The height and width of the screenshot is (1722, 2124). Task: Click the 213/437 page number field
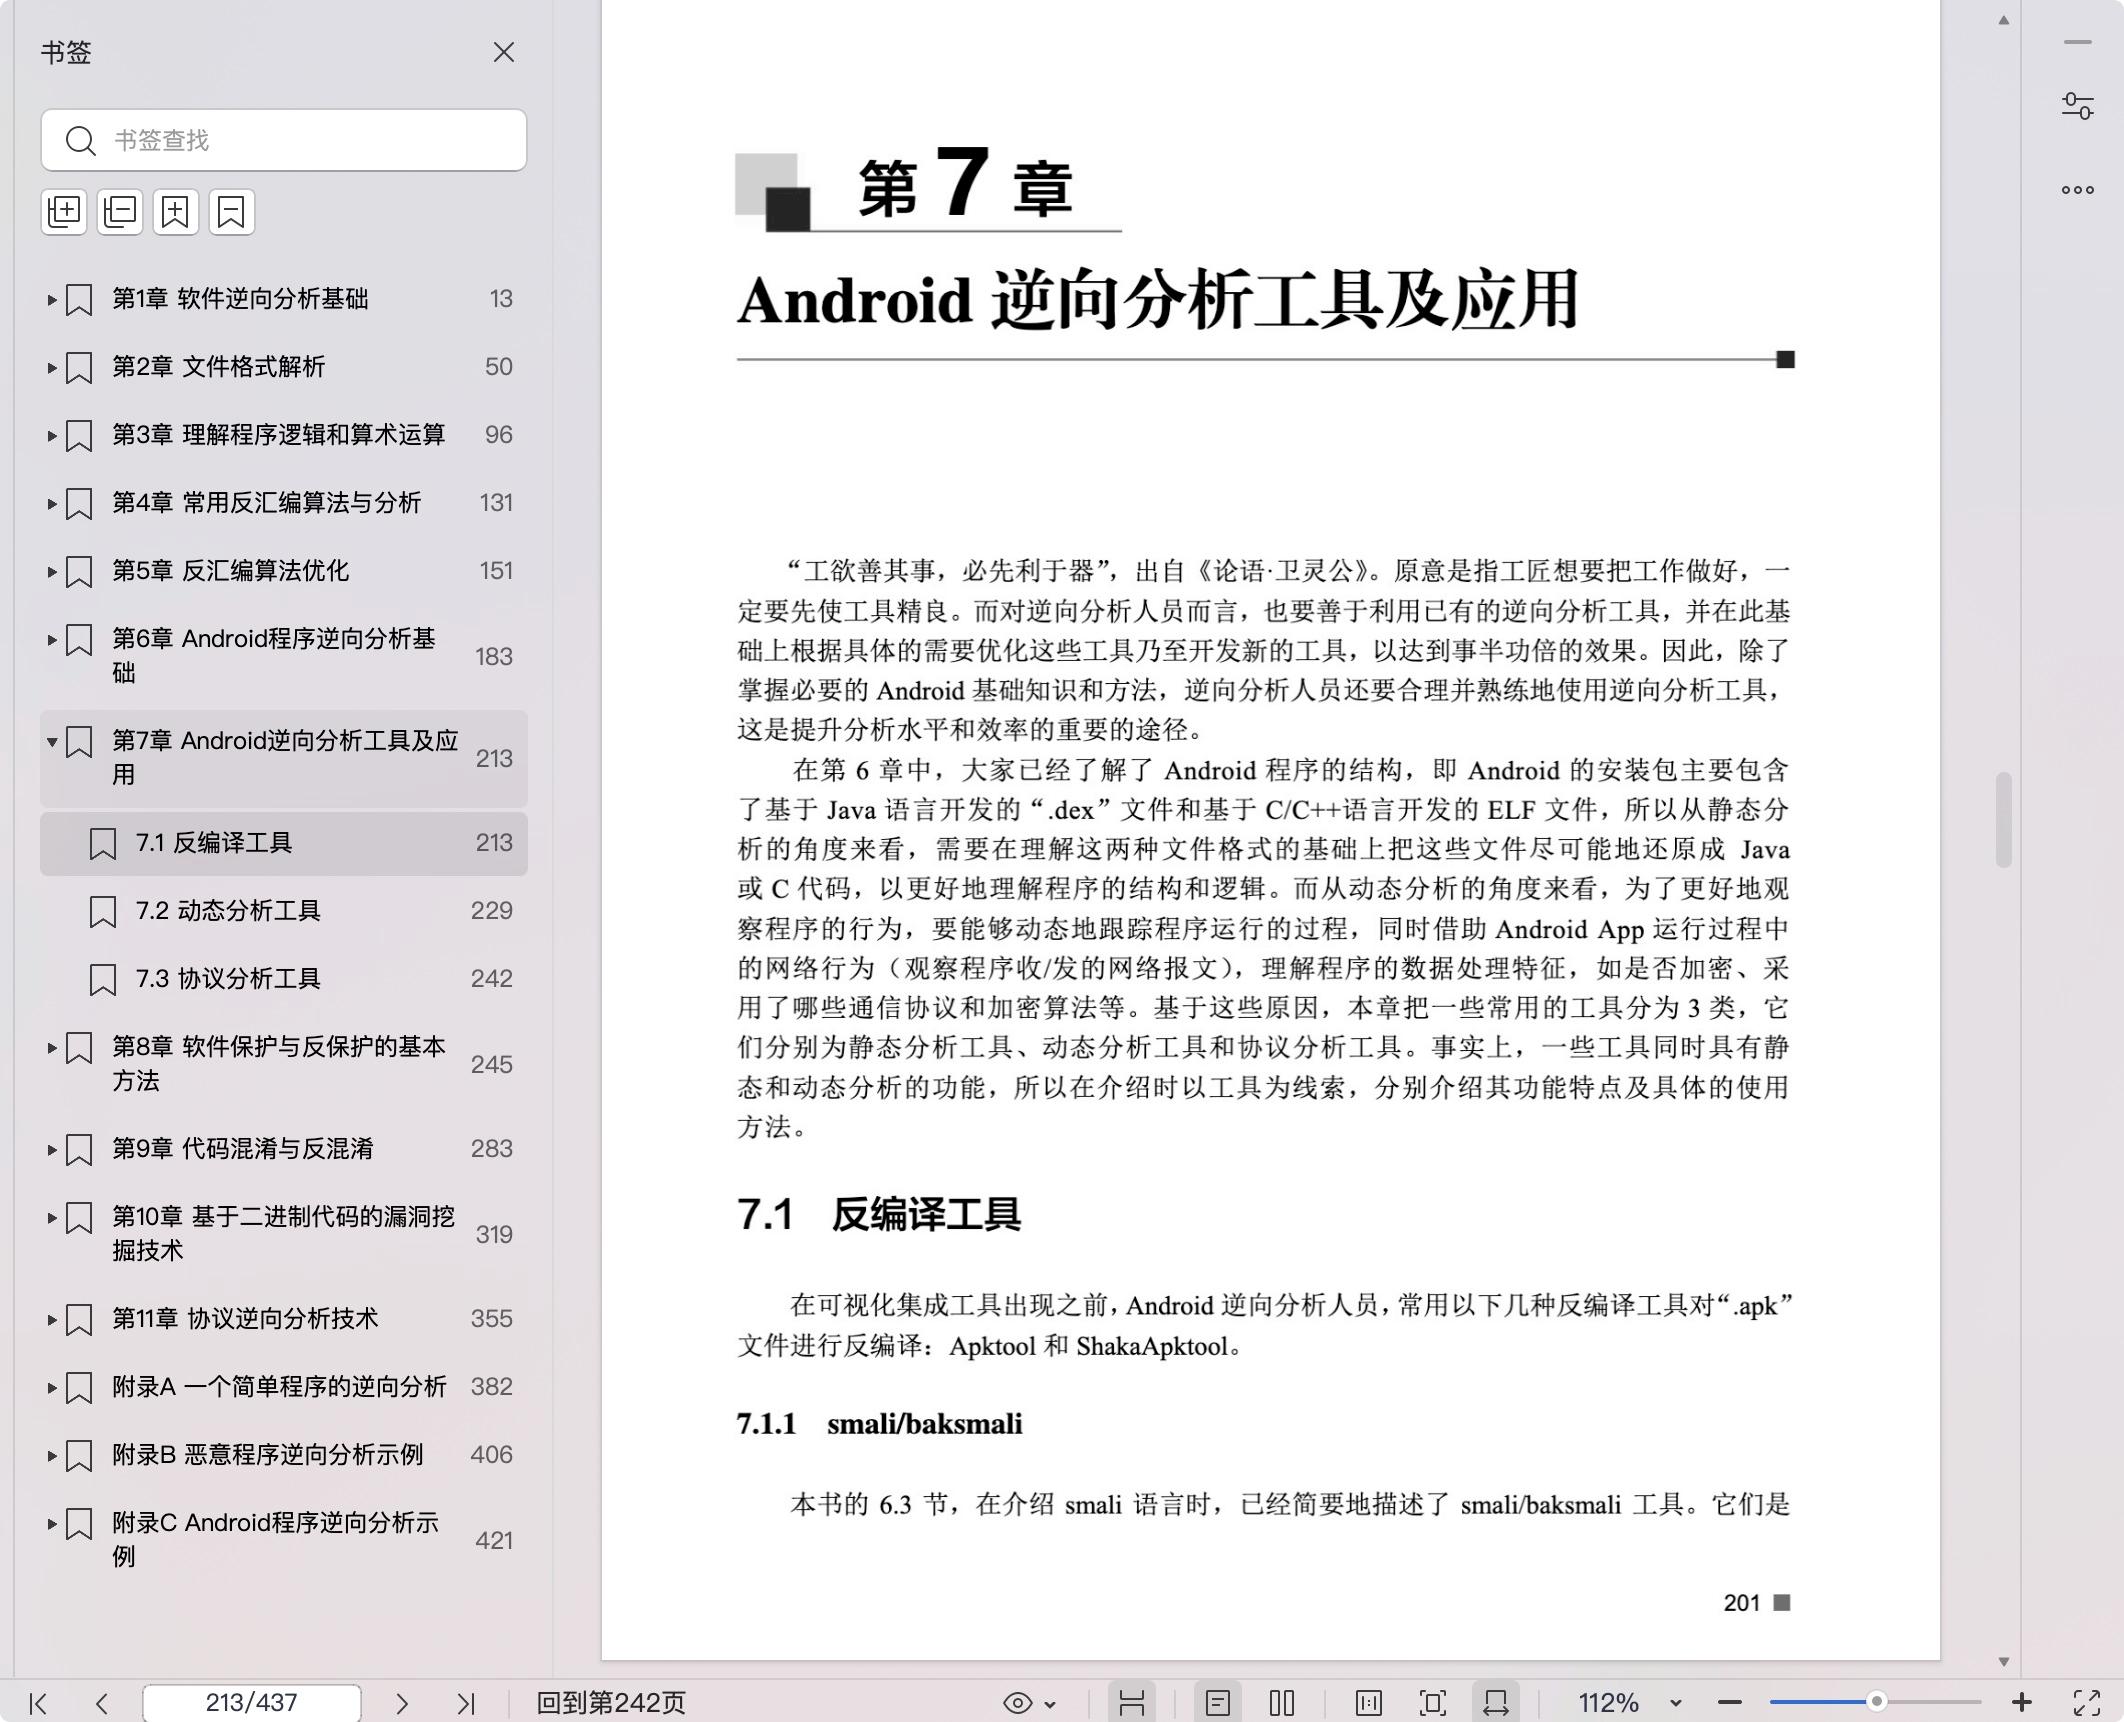click(x=252, y=1702)
